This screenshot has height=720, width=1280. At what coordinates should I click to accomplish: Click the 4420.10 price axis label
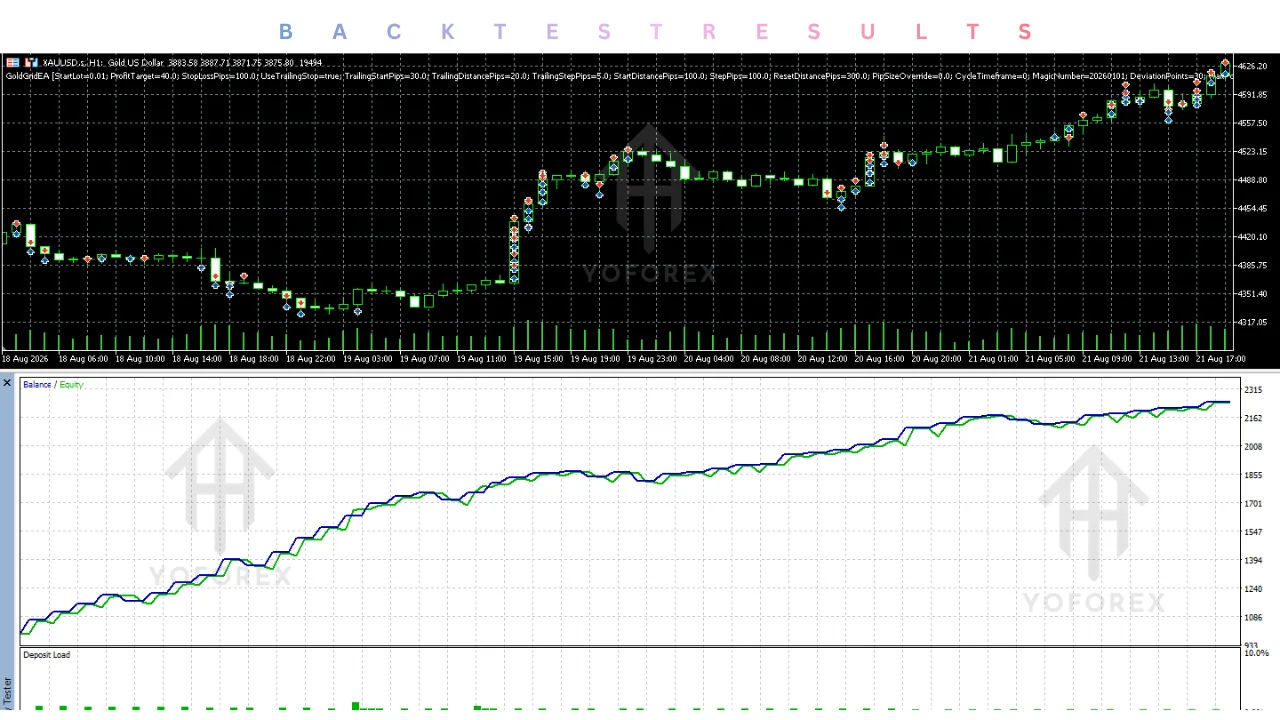pos(1253,237)
